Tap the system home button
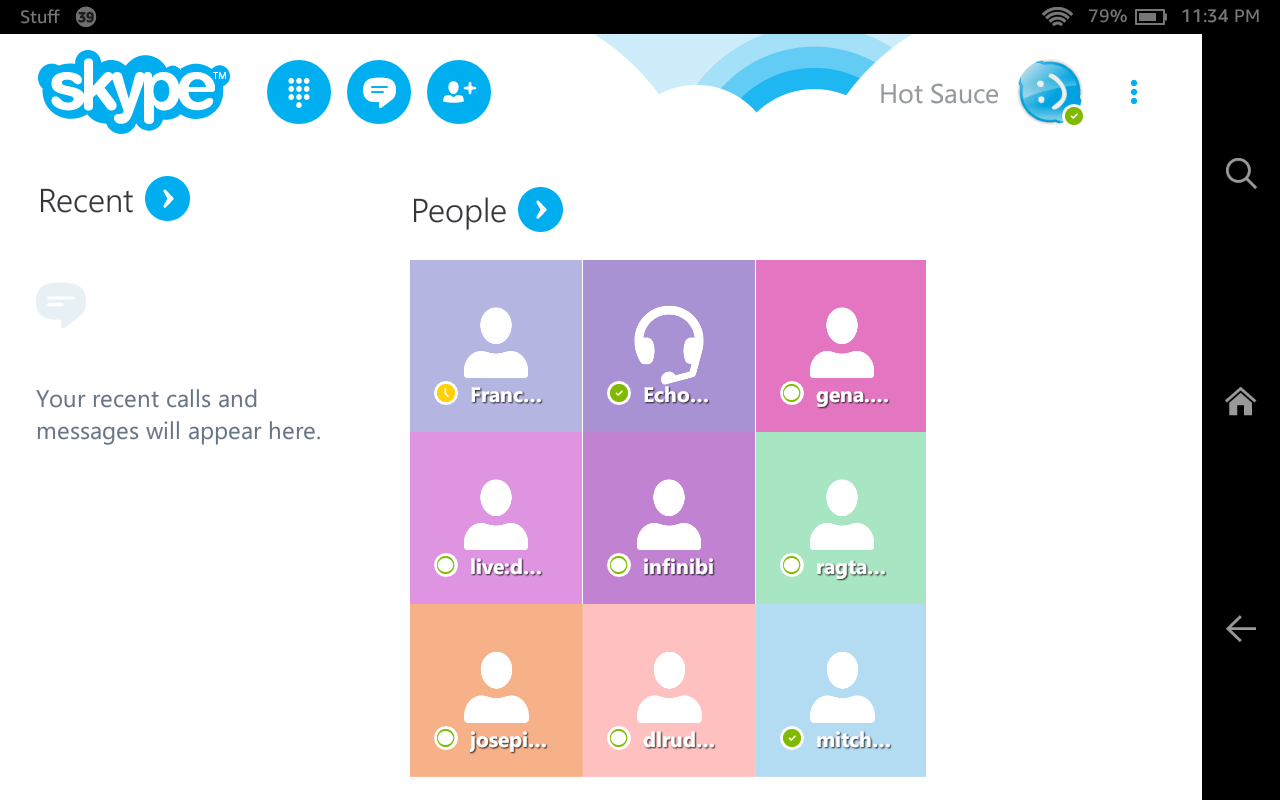The height and width of the screenshot is (800, 1280). (1241, 401)
